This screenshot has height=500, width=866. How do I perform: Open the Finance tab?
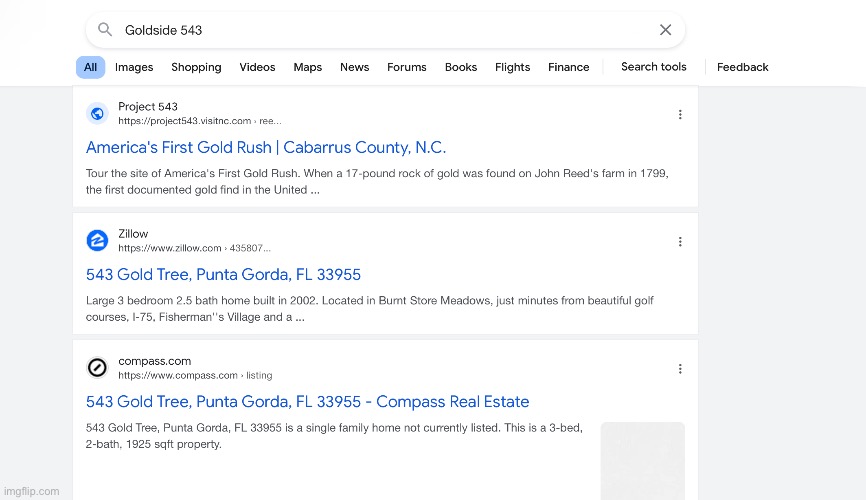[x=568, y=67]
